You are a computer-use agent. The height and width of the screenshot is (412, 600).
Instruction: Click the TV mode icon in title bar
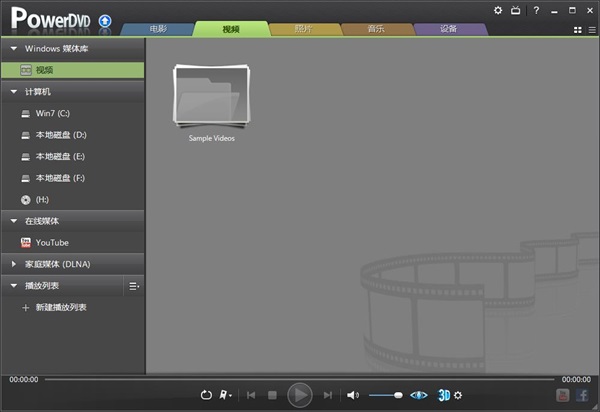click(x=515, y=10)
